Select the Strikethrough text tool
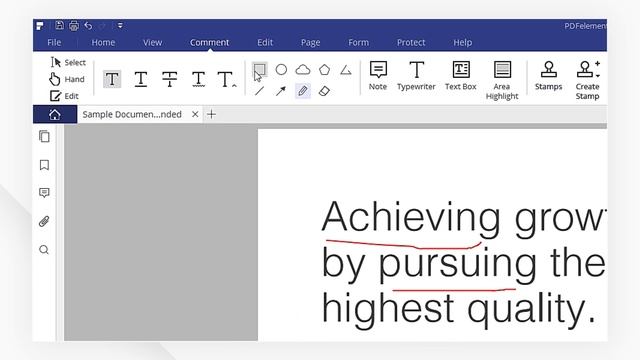This screenshot has width=640, height=360. point(169,79)
